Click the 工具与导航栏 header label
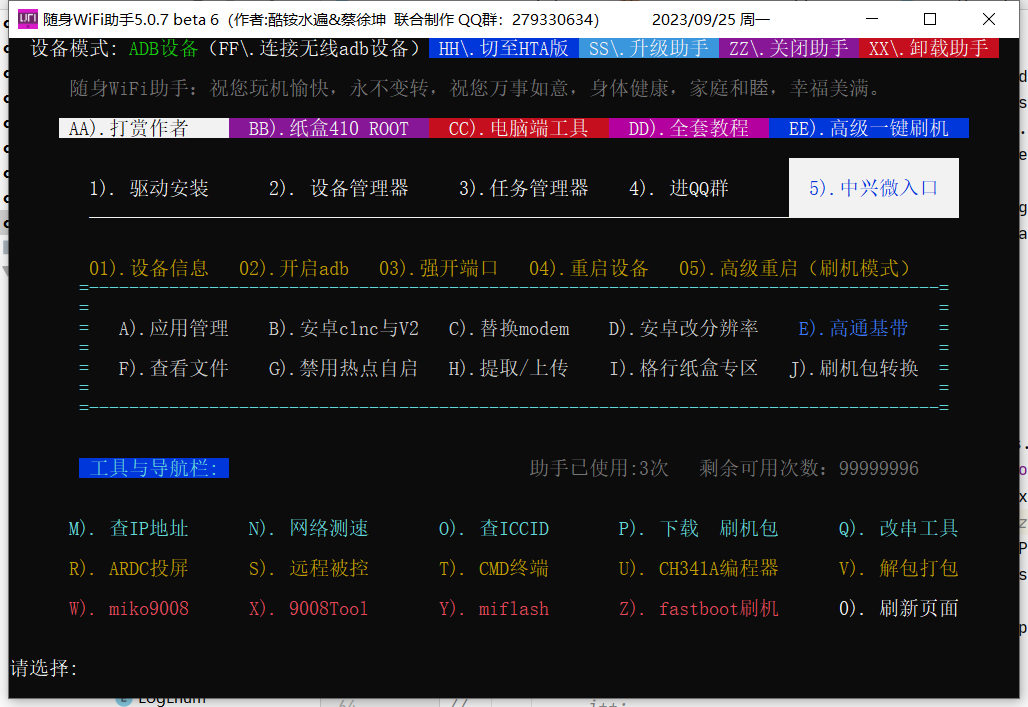The height and width of the screenshot is (707, 1028). click(x=154, y=468)
